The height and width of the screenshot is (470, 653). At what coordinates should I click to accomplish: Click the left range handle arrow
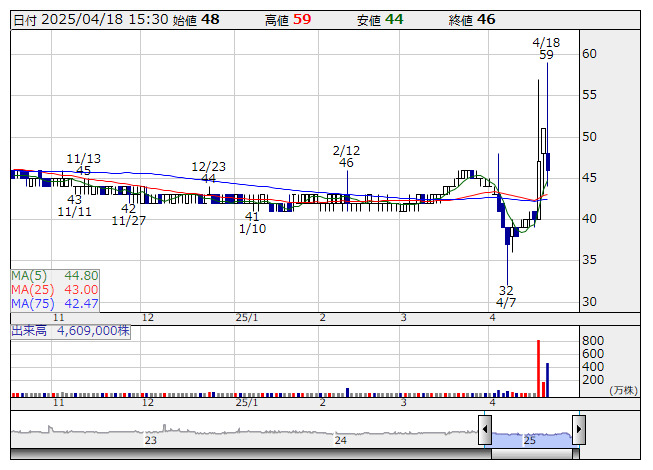tap(485, 429)
